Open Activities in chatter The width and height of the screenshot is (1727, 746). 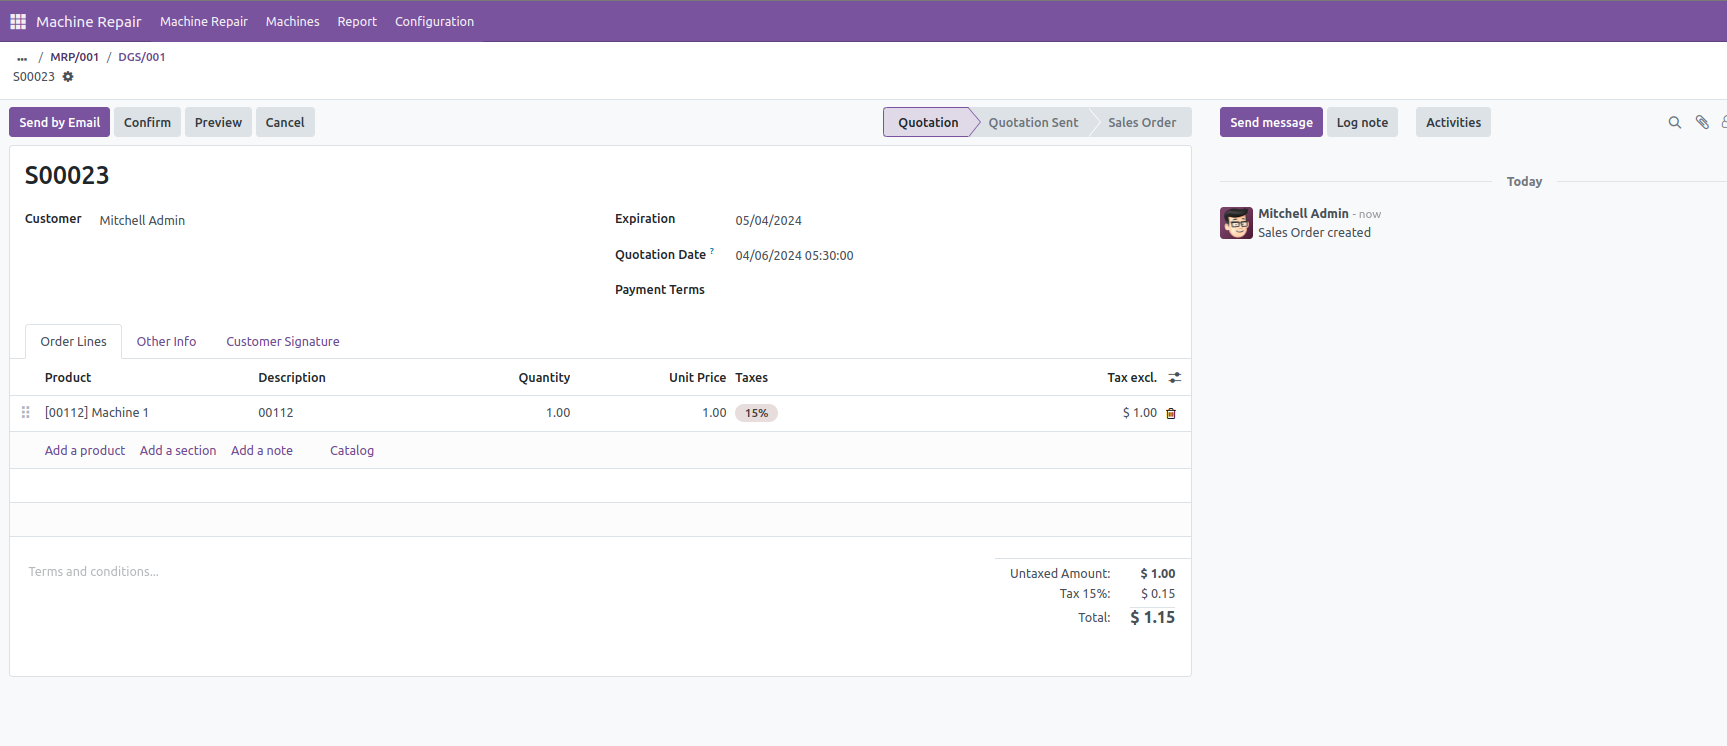[1453, 122]
